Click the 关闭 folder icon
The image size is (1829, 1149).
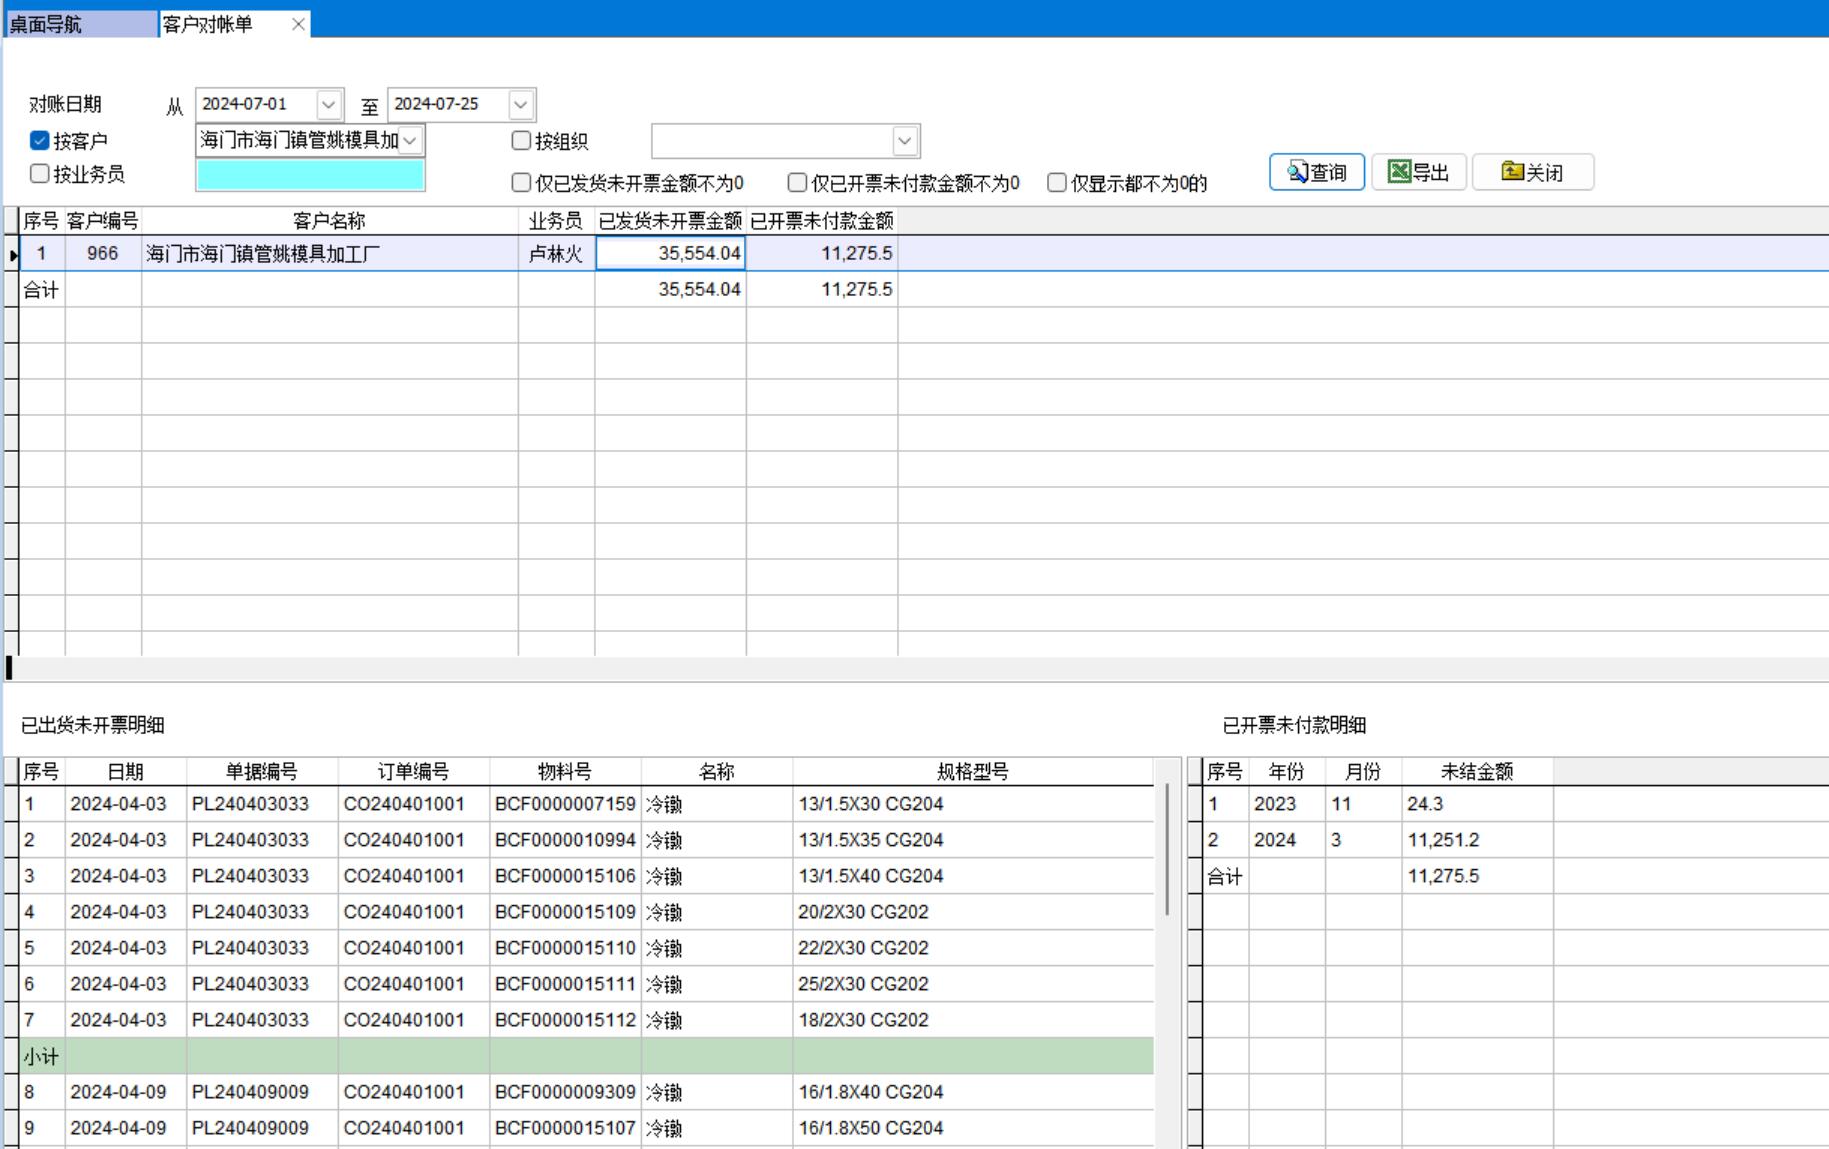coord(1512,172)
